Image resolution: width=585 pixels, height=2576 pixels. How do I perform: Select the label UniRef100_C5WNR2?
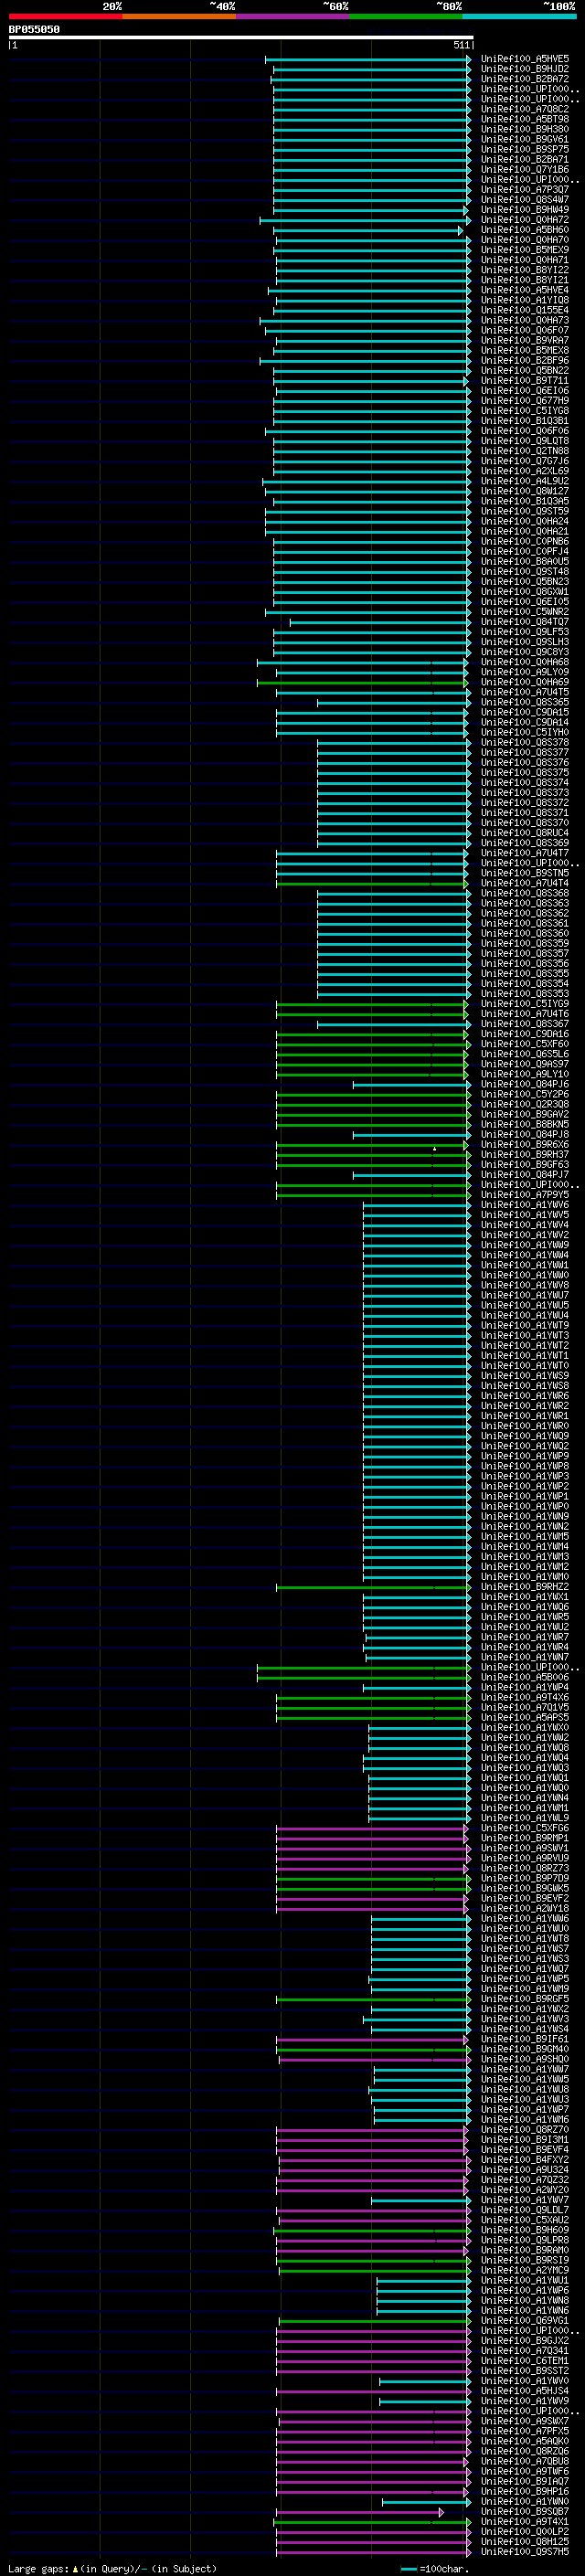(524, 612)
